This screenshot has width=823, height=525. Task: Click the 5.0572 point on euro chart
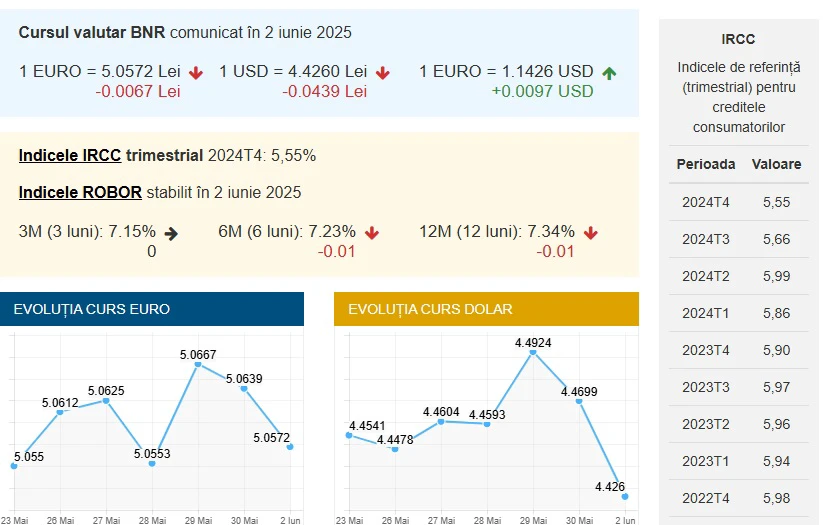click(x=290, y=447)
